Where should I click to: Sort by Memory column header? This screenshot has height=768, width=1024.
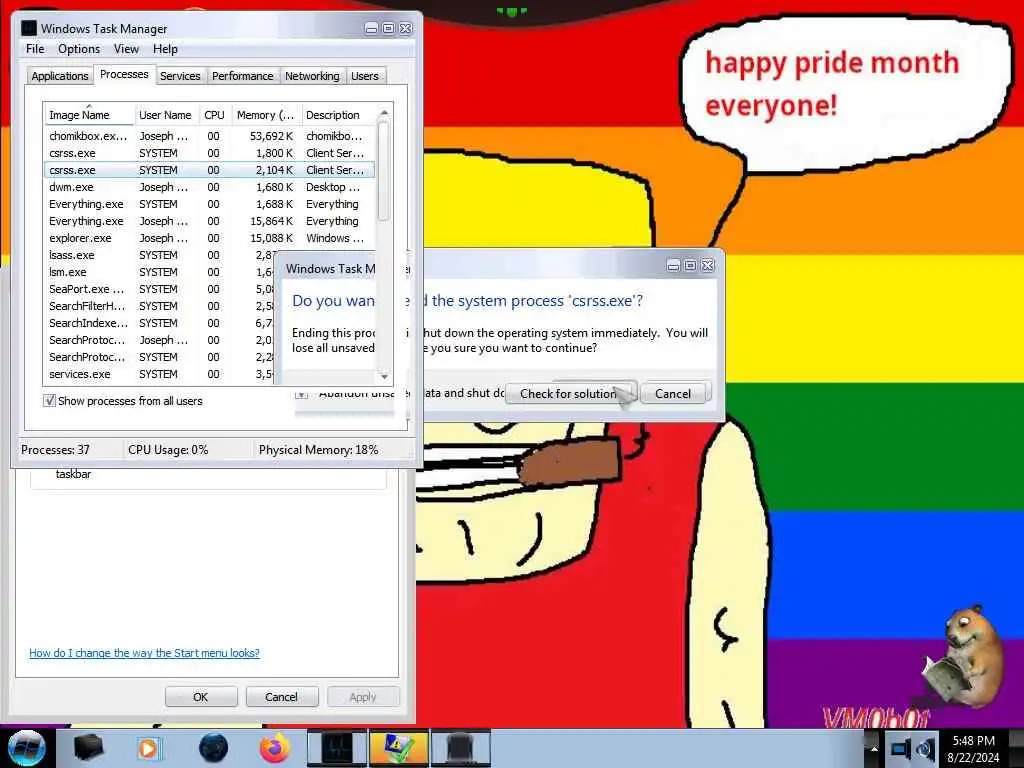(265, 115)
